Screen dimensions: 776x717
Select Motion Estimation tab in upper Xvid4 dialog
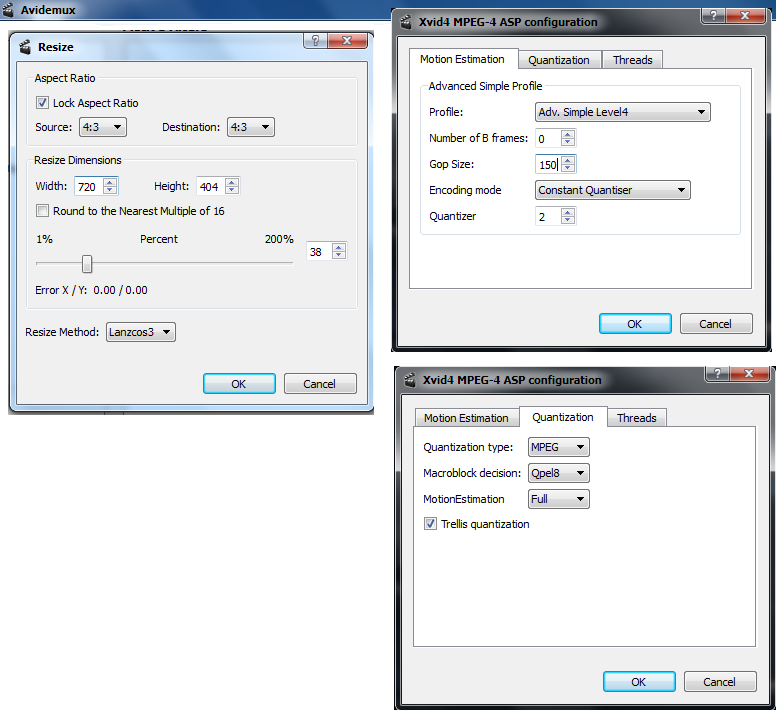coord(463,59)
